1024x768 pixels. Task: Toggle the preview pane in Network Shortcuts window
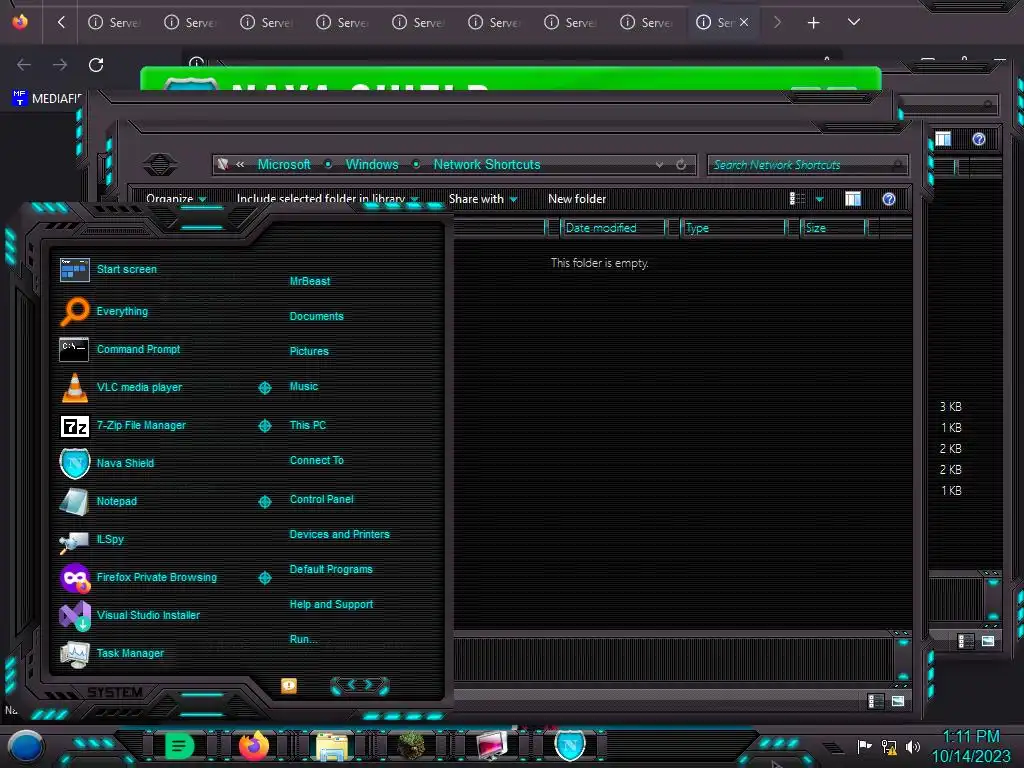pyautogui.click(x=853, y=199)
